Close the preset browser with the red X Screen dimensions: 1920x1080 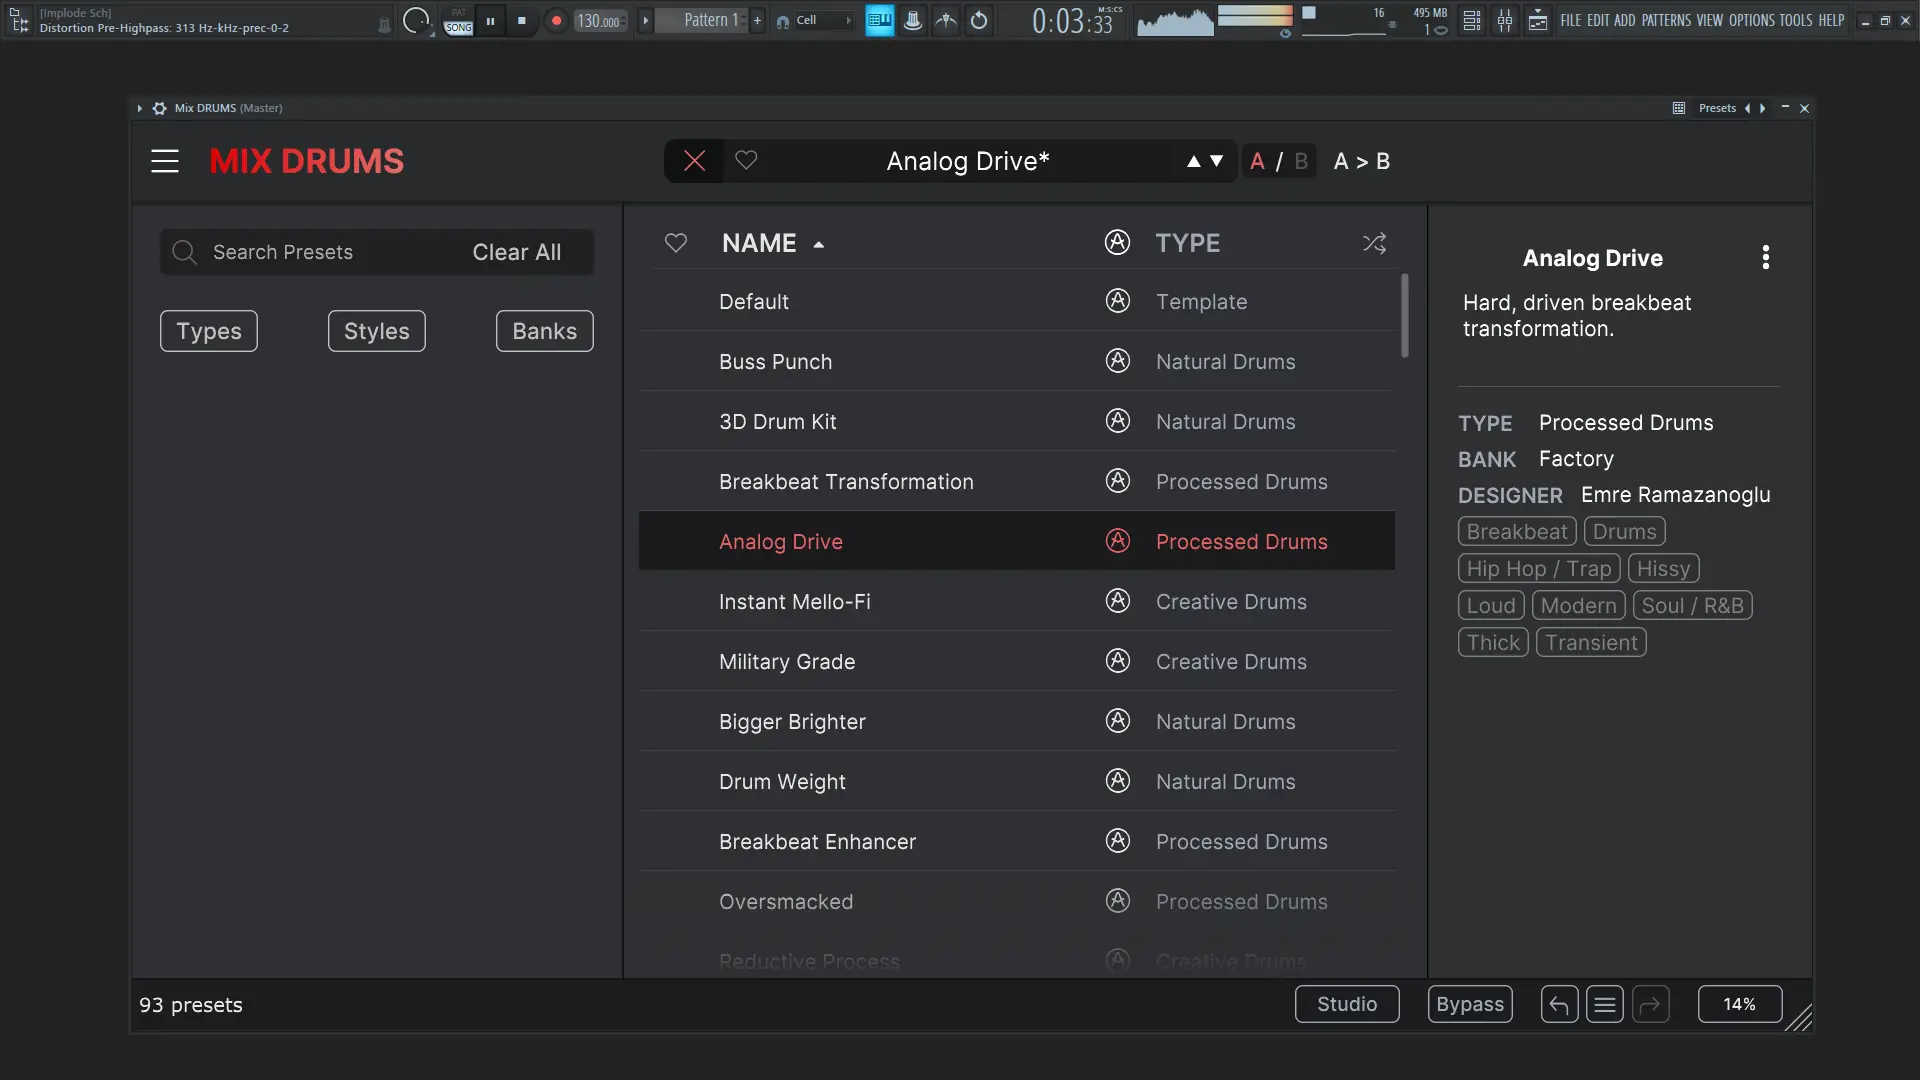pos(694,161)
